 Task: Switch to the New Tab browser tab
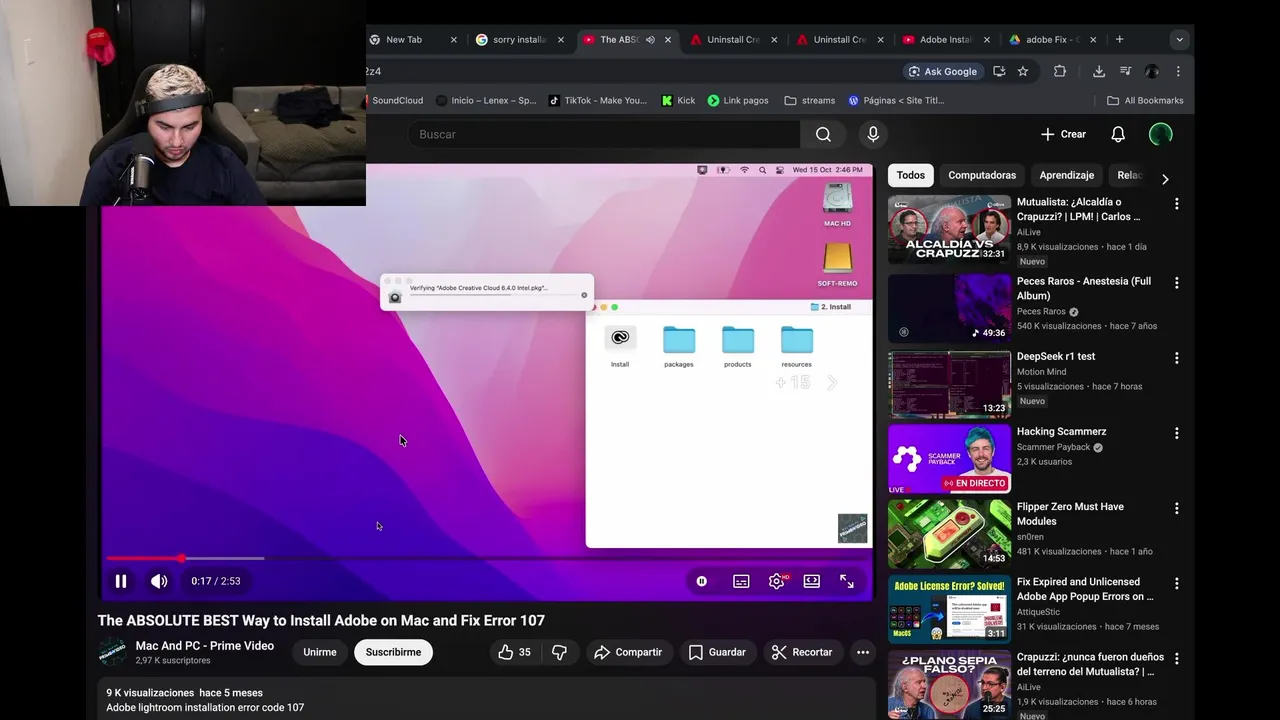411,40
